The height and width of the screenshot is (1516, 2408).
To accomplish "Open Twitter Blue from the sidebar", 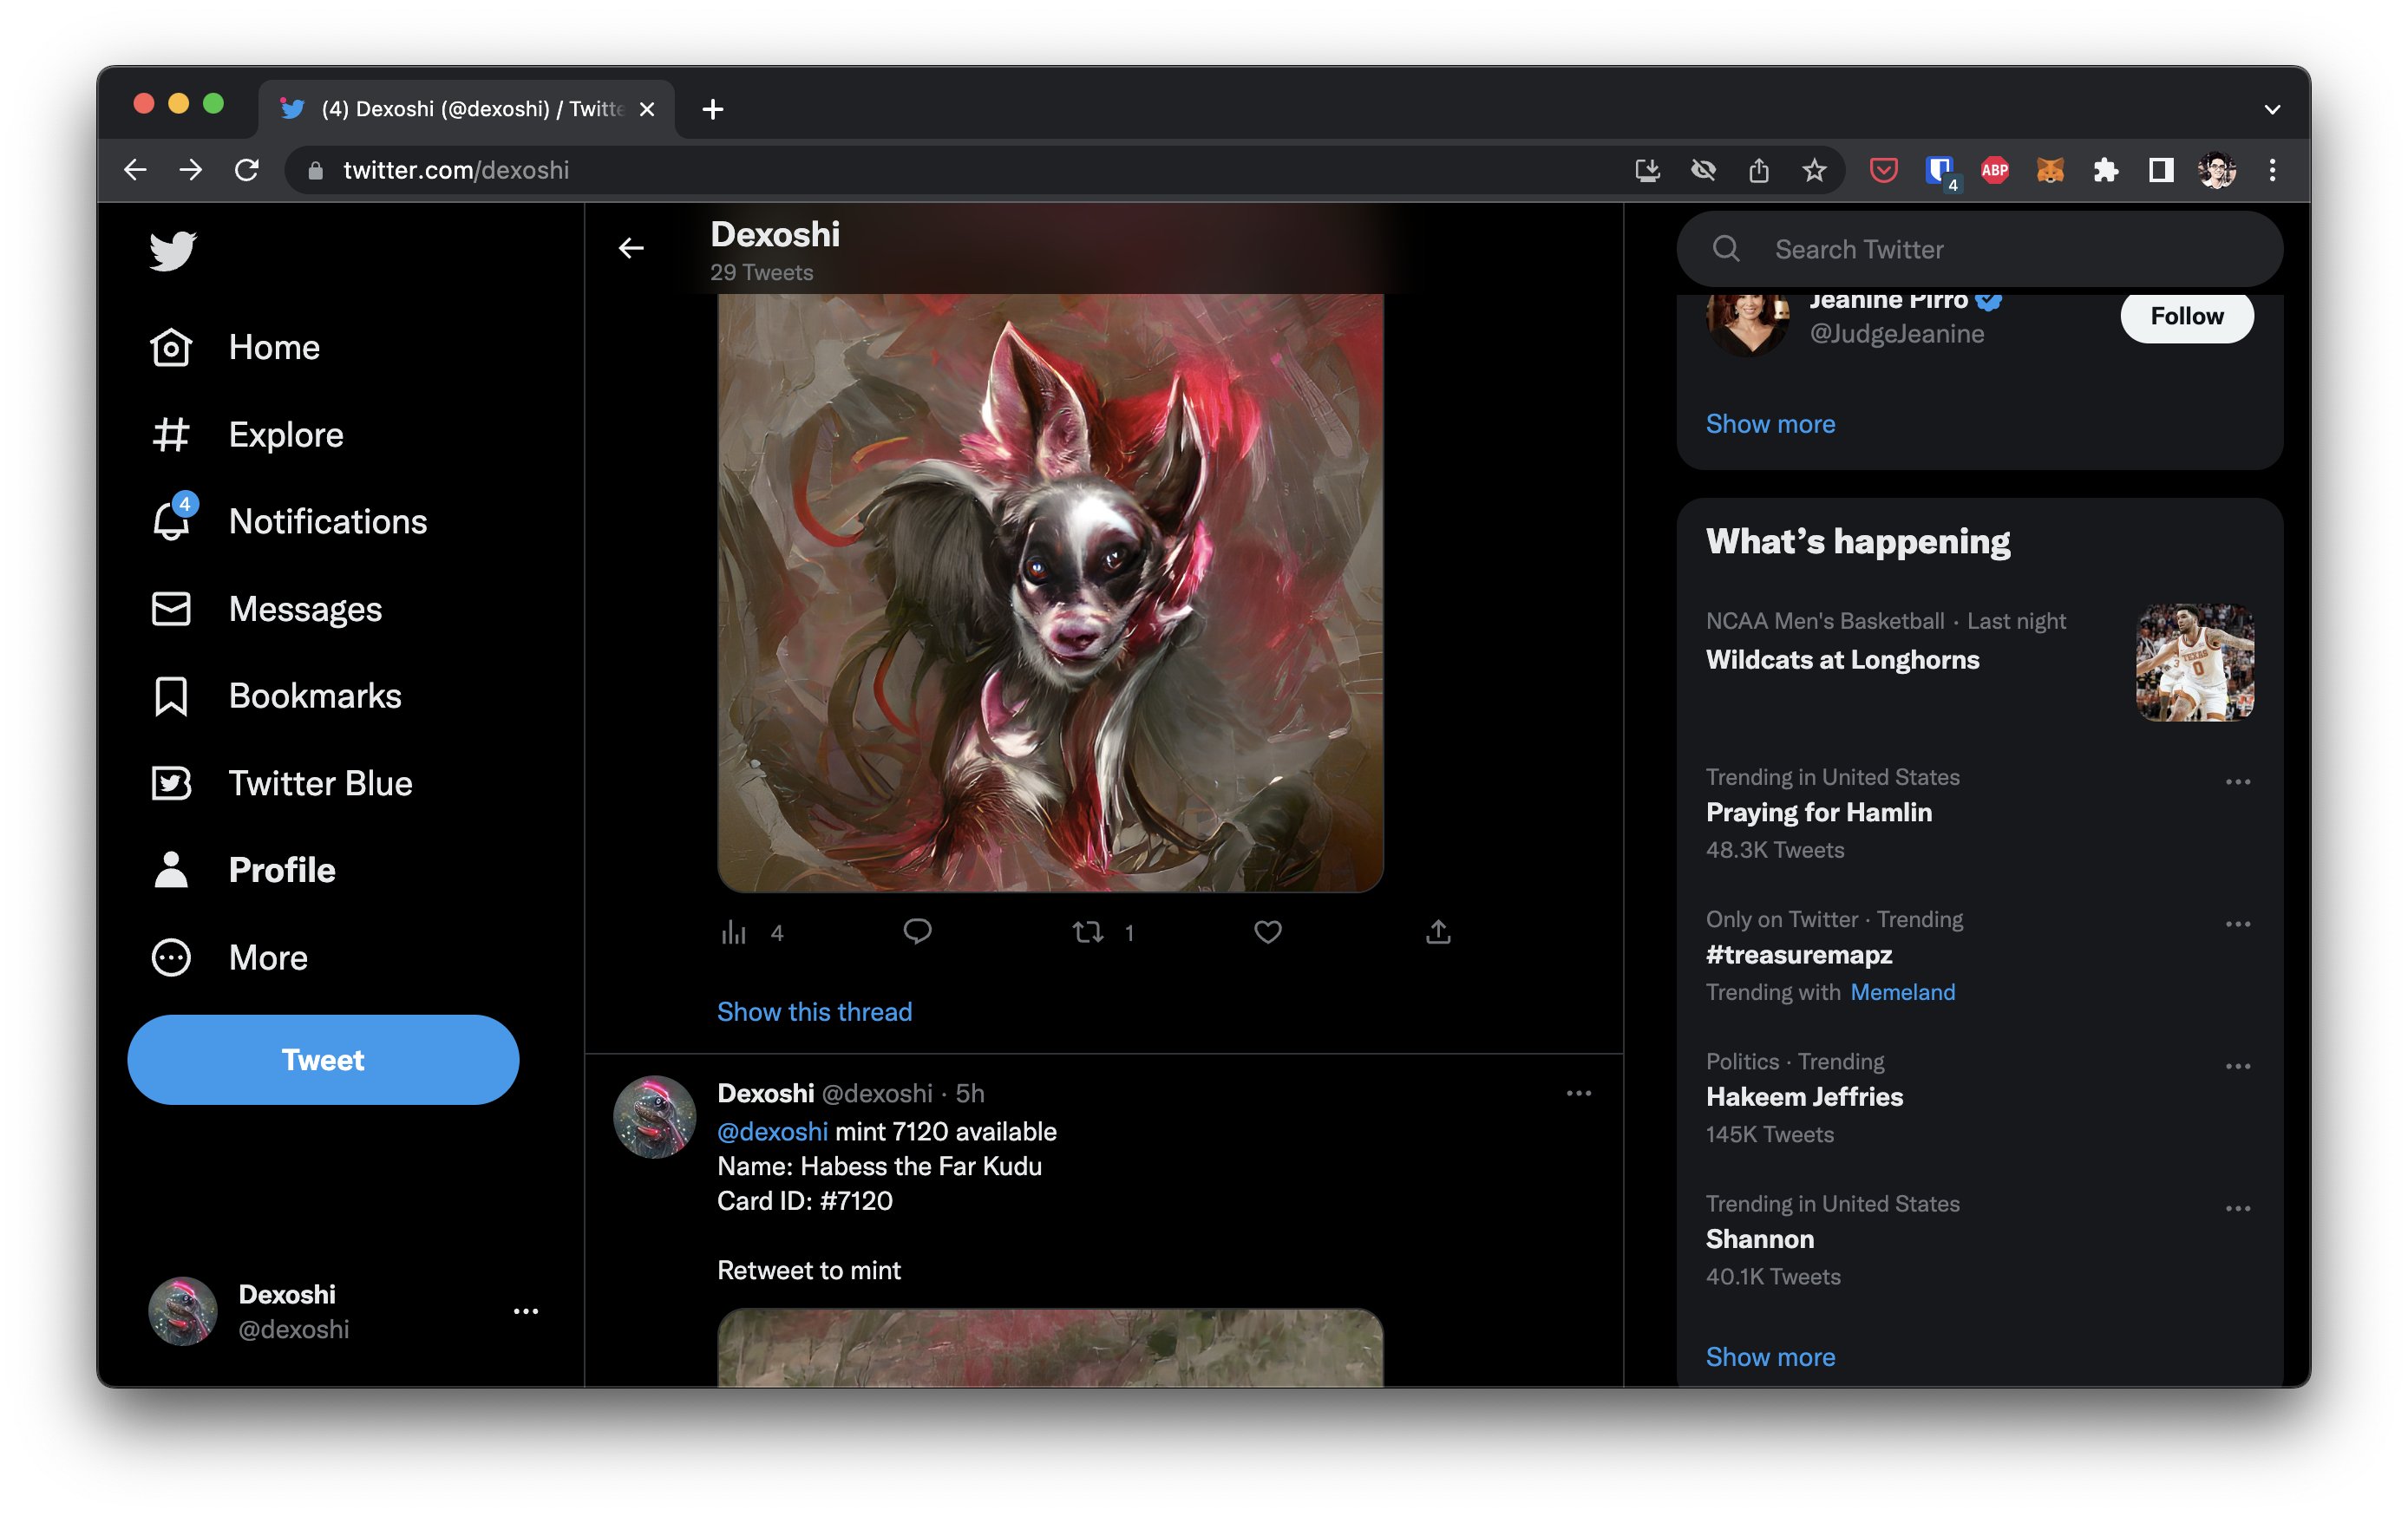I will (x=281, y=783).
